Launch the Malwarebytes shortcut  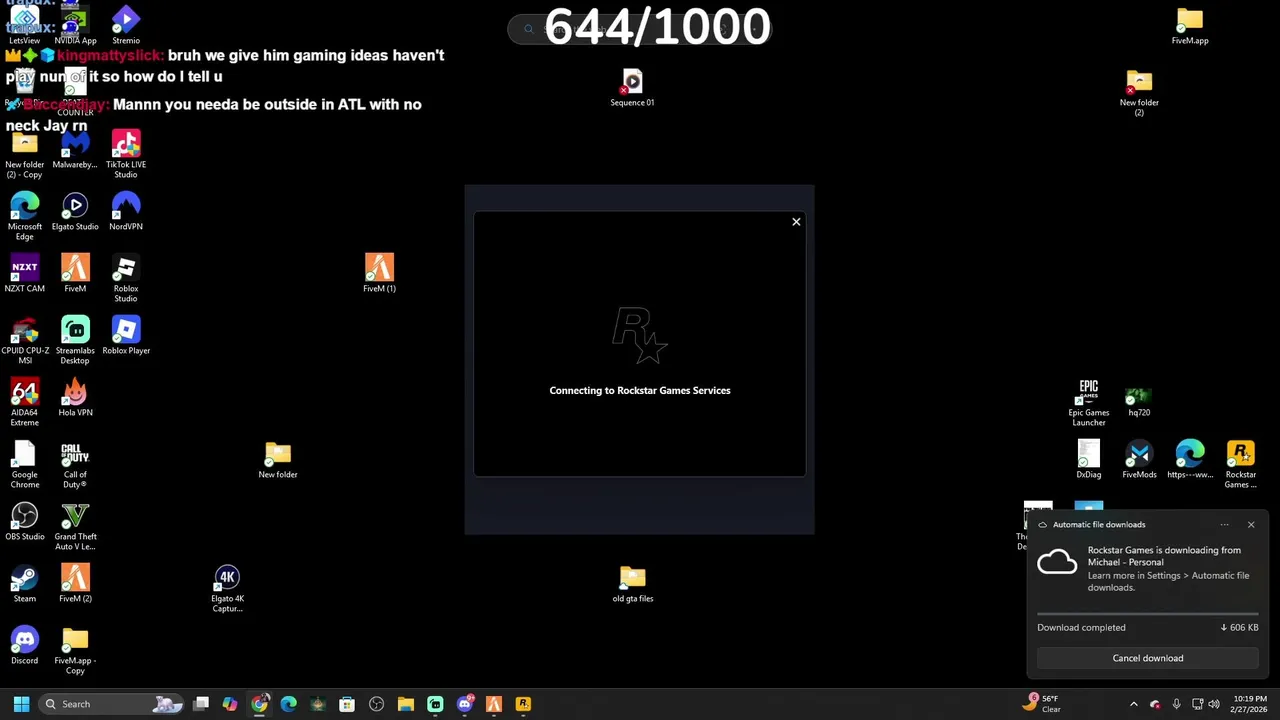75,150
